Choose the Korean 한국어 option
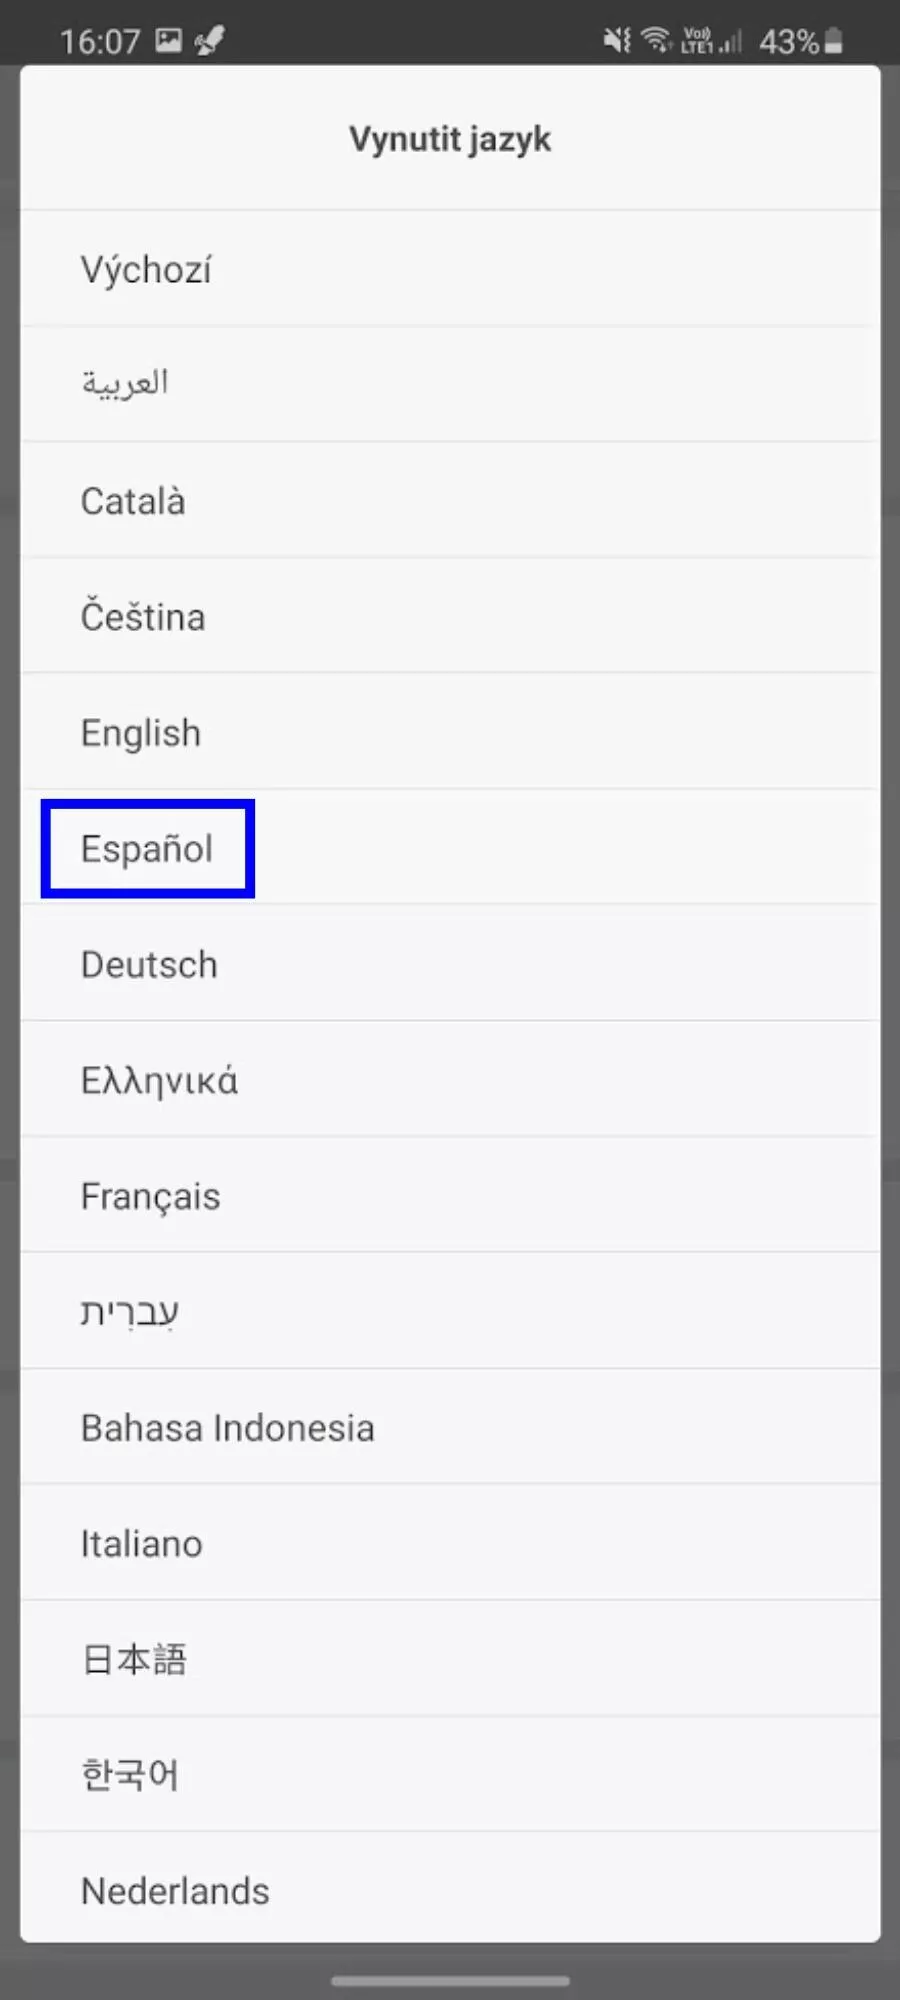The image size is (900, 2000). pyautogui.click(x=450, y=1775)
